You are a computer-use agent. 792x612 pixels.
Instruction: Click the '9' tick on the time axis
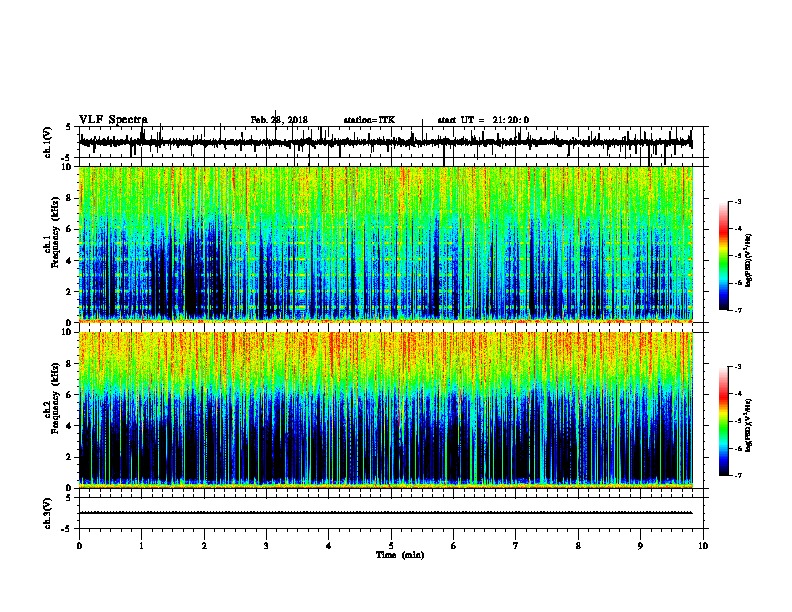click(640, 546)
